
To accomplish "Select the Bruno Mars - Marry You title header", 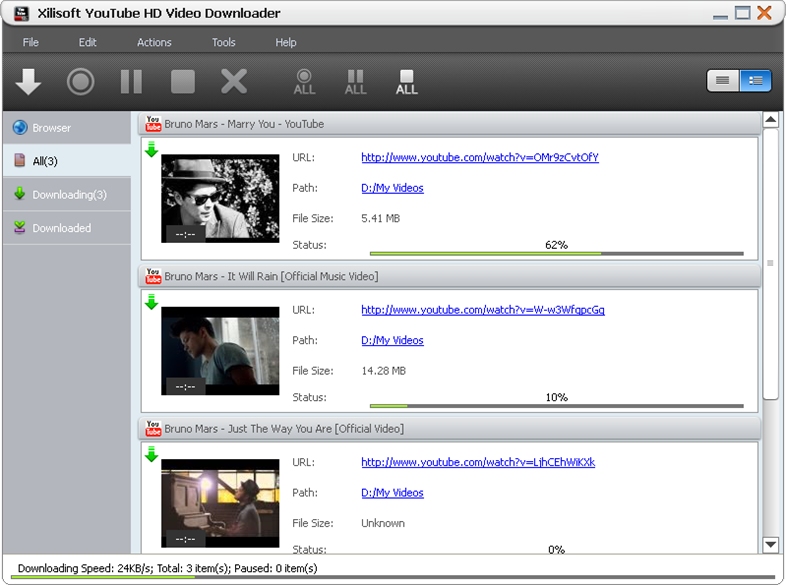I will point(449,124).
